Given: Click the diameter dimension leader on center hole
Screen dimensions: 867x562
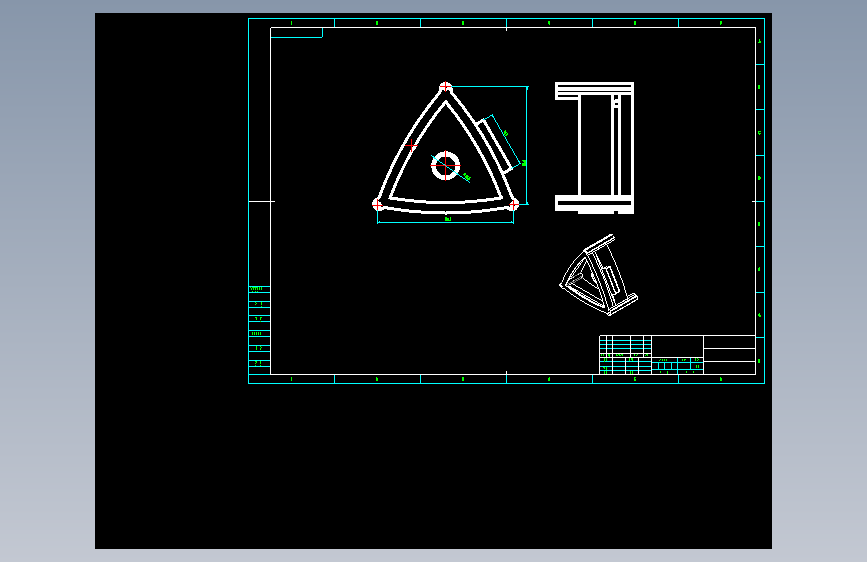Looking at the screenshot, I should (452, 169).
